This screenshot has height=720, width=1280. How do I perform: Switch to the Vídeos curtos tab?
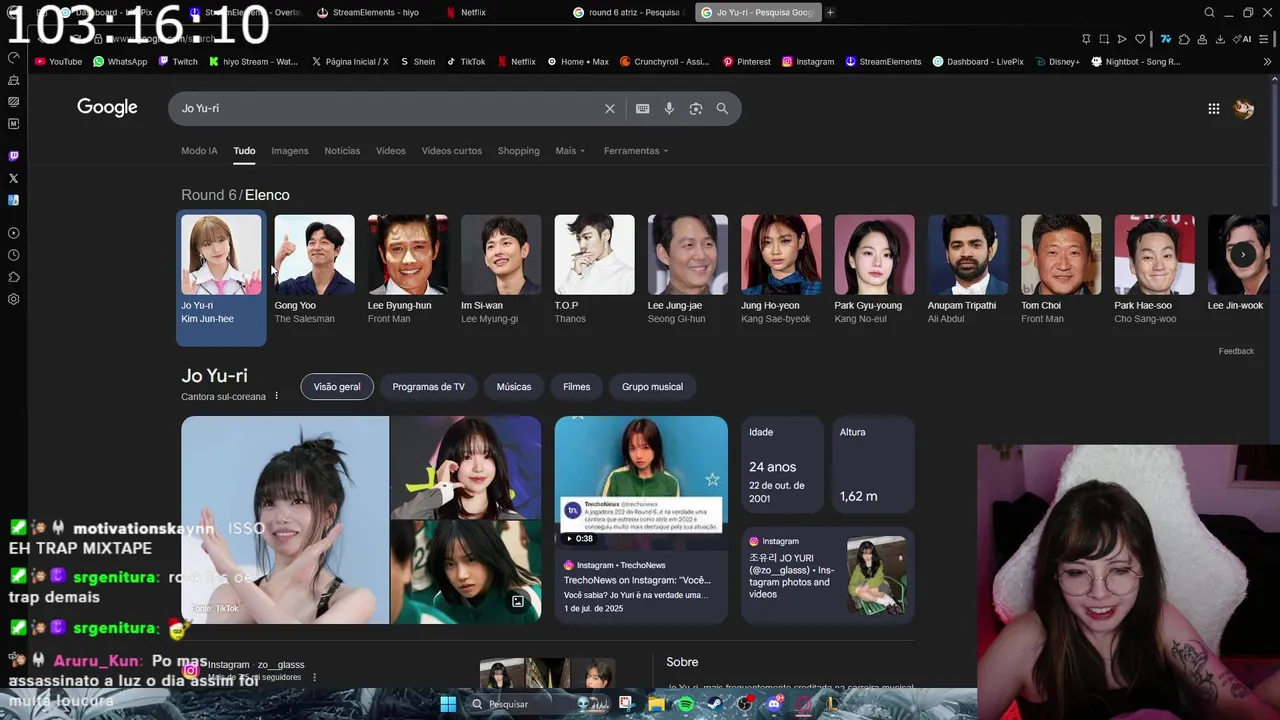pos(452,151)
